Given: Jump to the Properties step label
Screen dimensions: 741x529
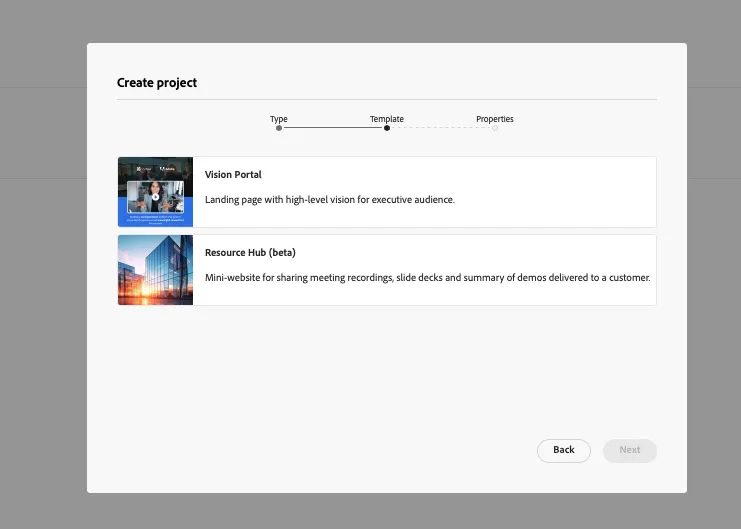Looking at the screenshot, I should (x=495, y=119).
